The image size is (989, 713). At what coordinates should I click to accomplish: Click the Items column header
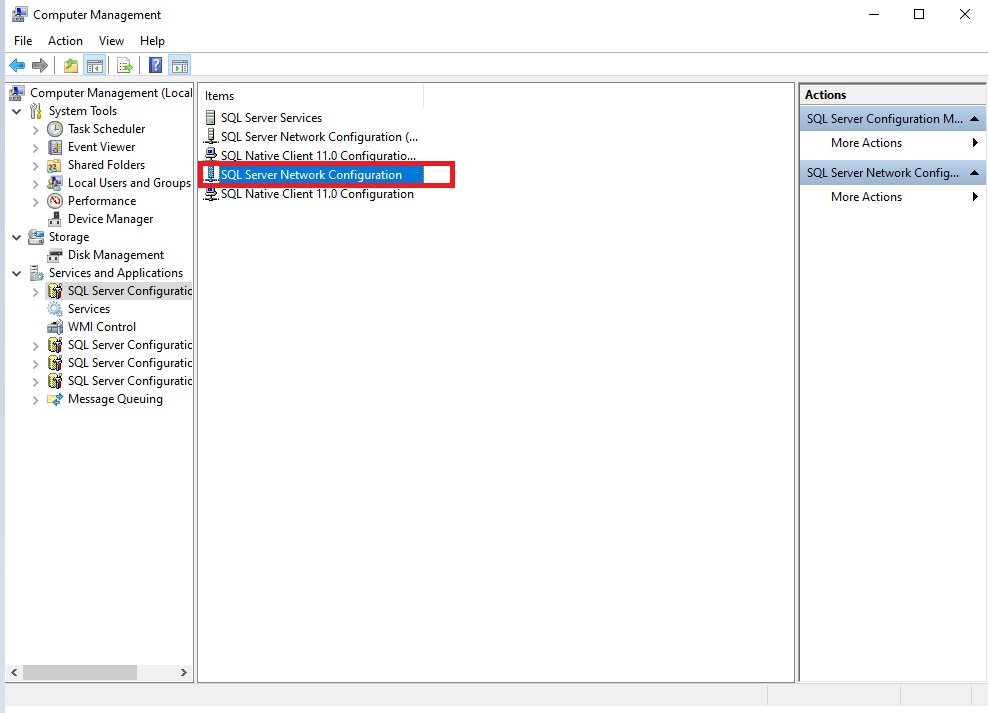tap(312, 96)
